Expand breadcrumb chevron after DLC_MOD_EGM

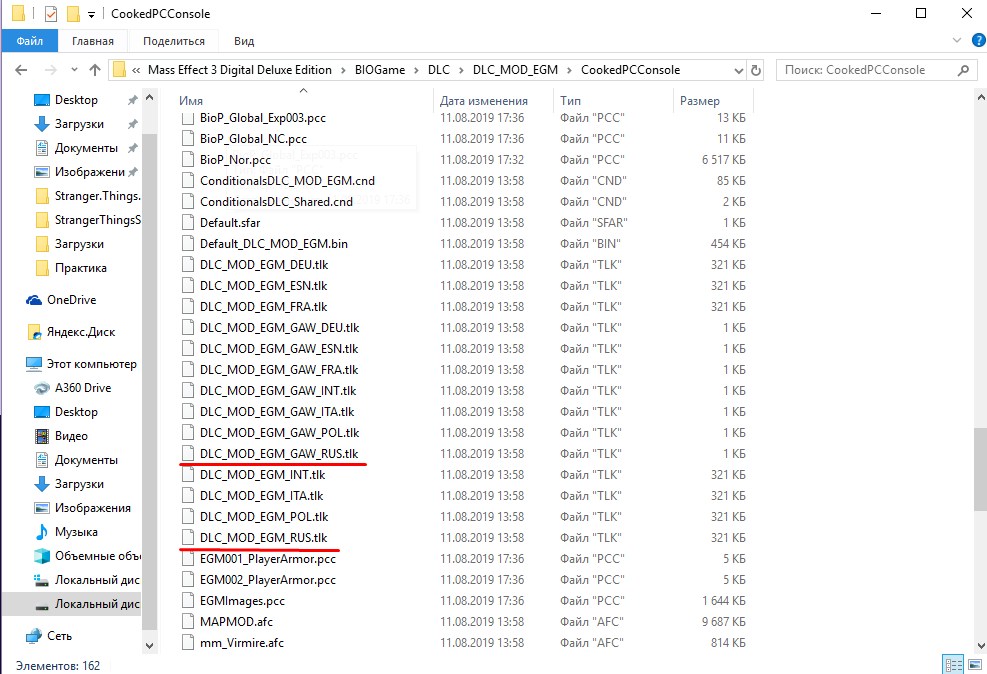point(569,70)
